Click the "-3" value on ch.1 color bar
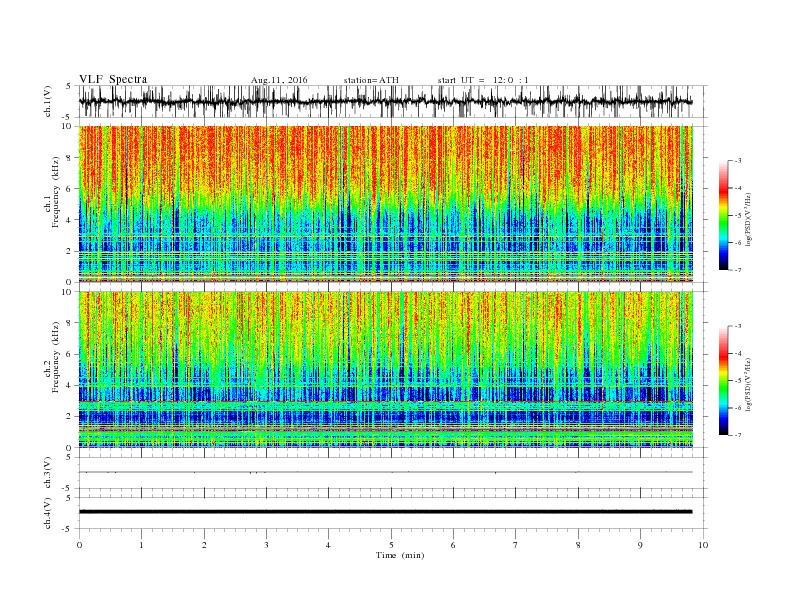Image resolution: width=792 pixels, height=612 pixels. pyautogui.click(x=737, y=161)
